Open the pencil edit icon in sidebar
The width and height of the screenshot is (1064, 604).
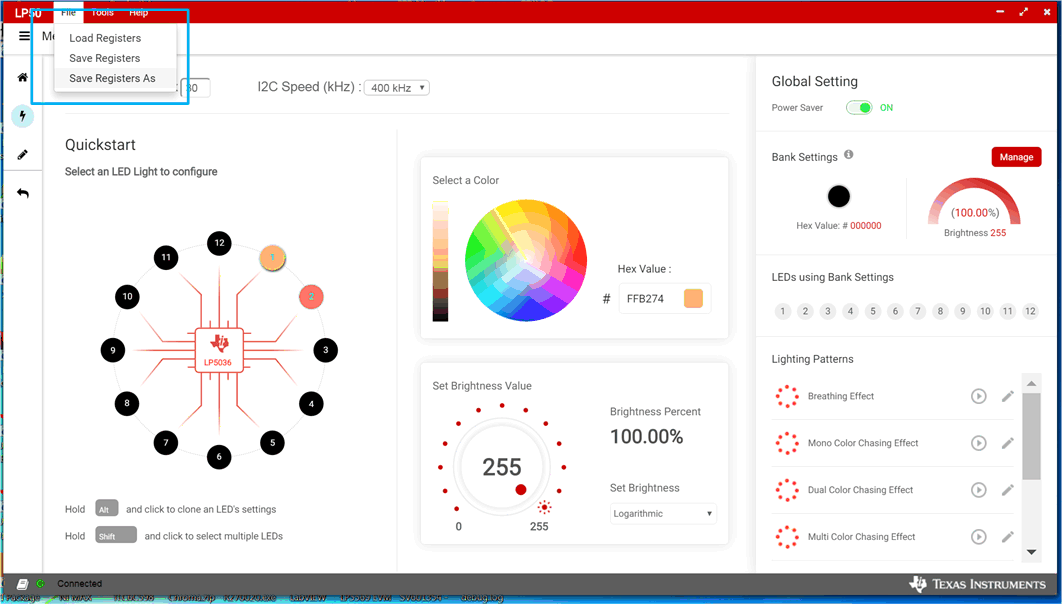click(22, 155)
